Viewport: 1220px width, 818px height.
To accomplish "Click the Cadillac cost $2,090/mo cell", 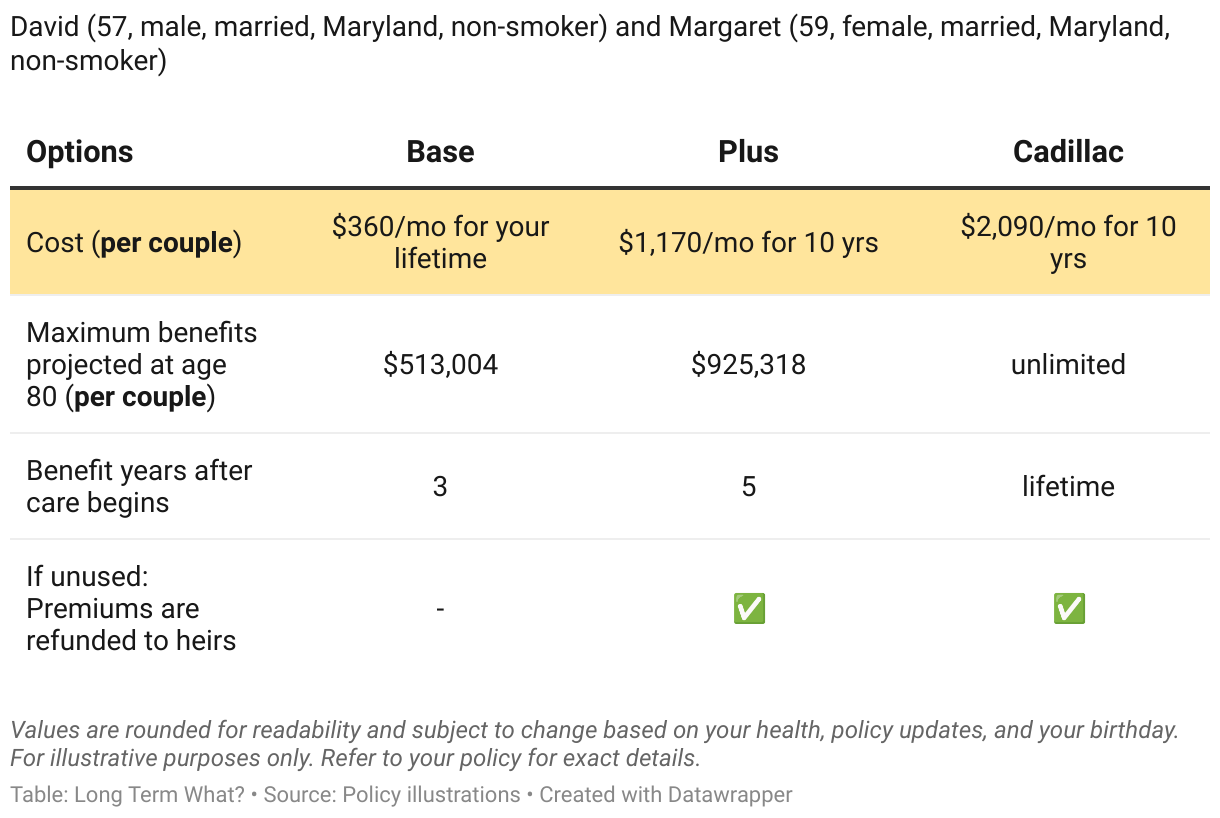I will (x=1068, y=242).
